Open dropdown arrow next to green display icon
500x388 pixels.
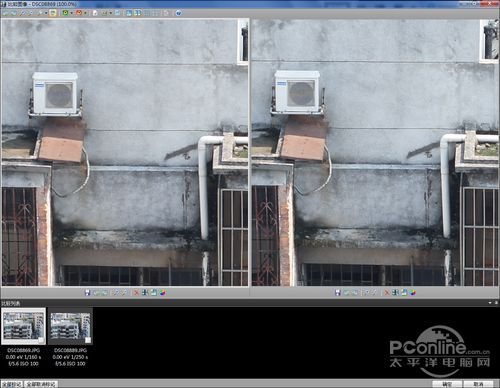tap(72, 13)
